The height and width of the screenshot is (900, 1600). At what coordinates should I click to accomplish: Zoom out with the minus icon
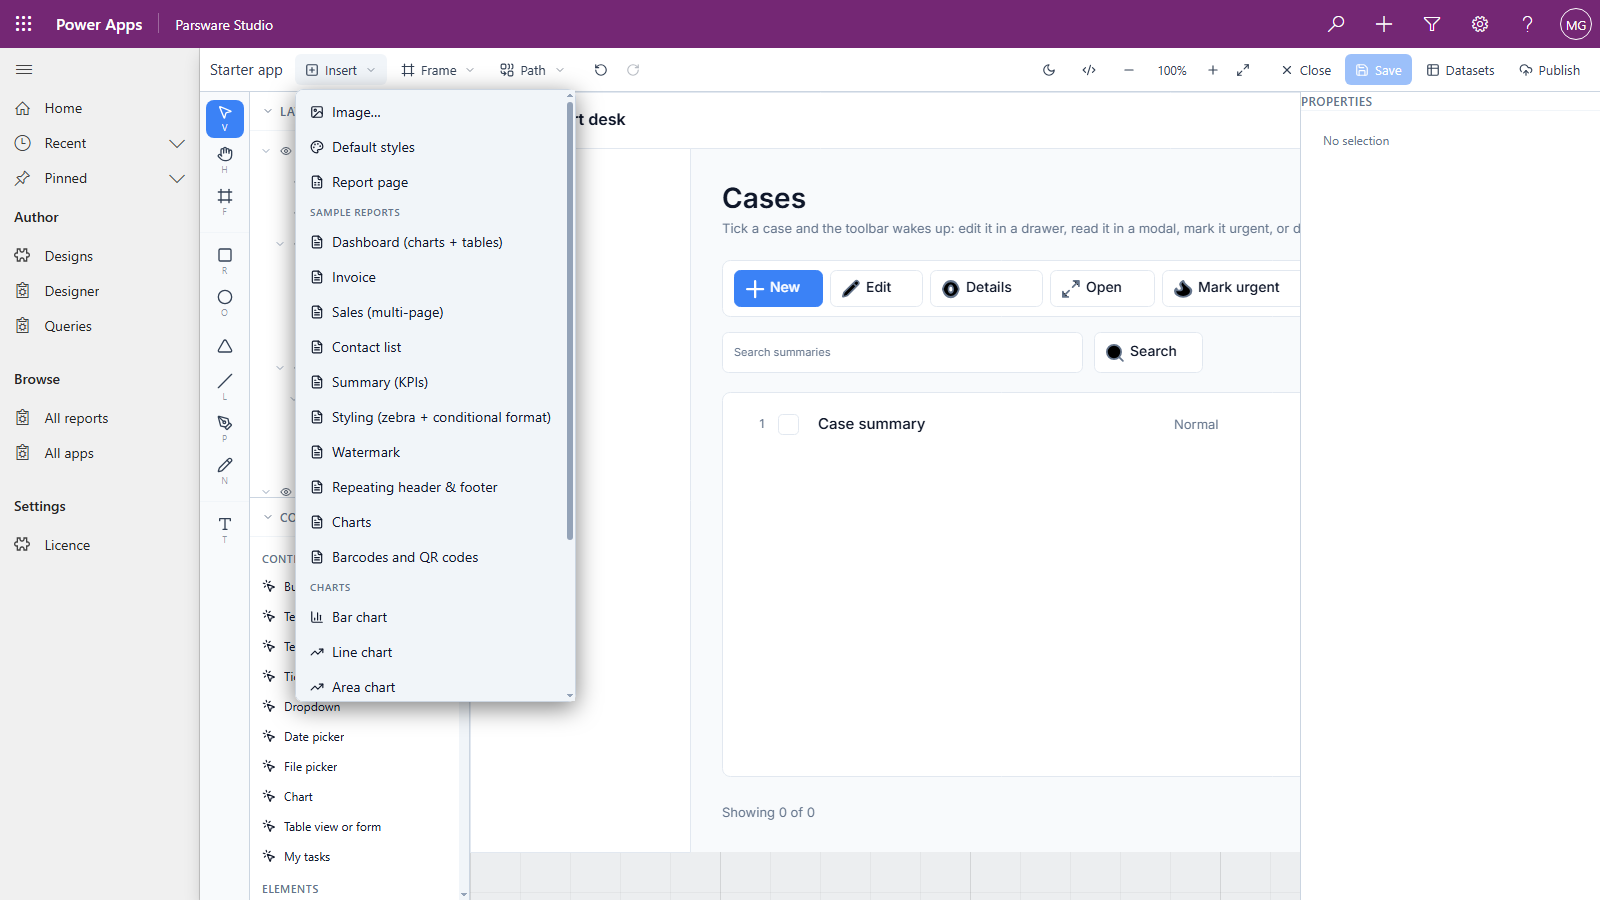pos(1129,70)
